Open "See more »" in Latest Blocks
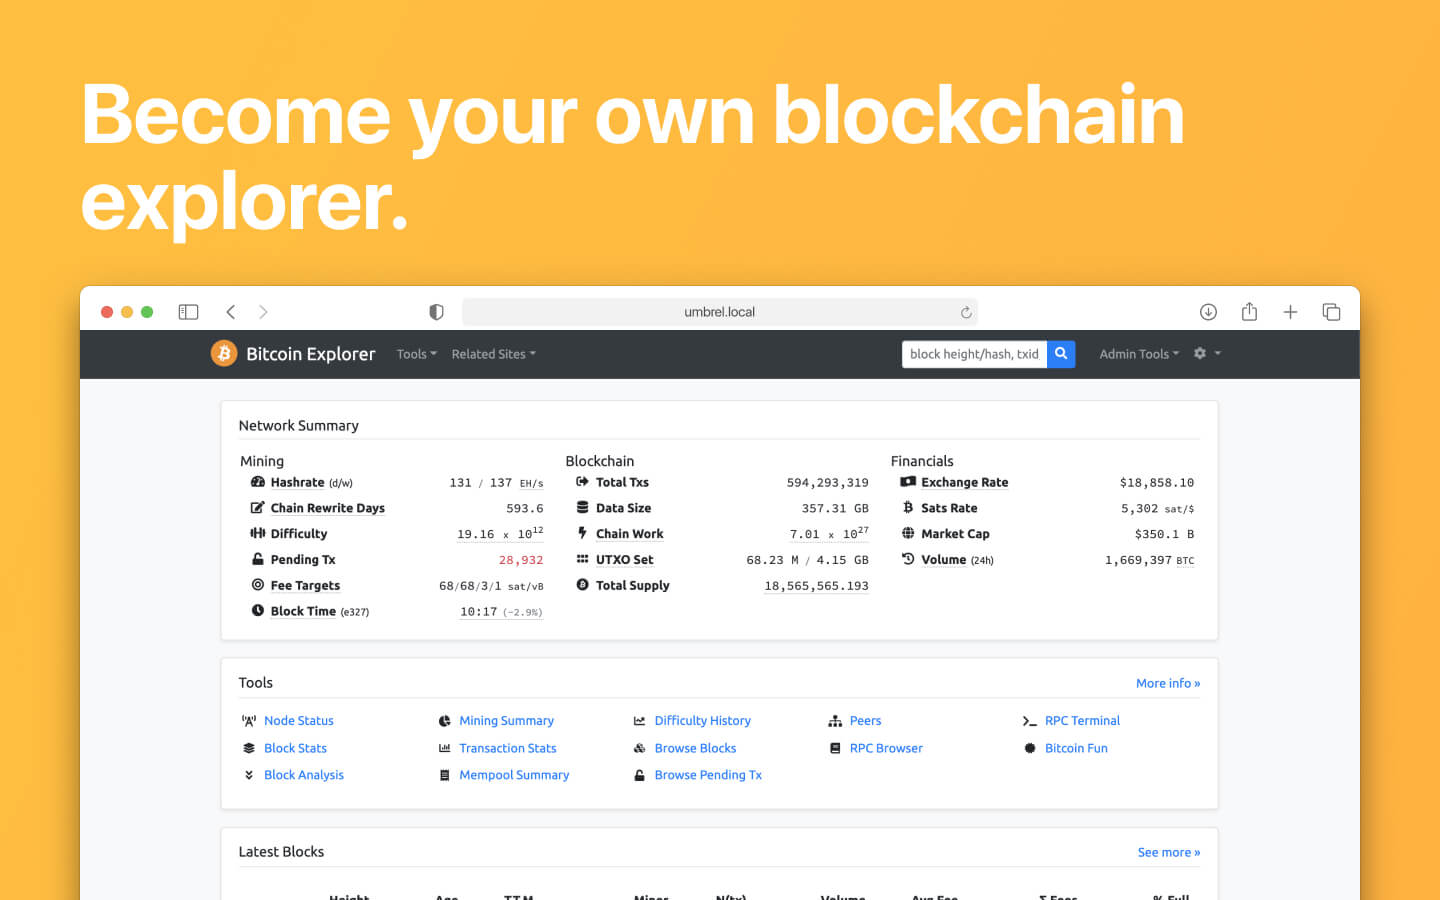This screenshot has height=900, width=1440. [x=1168, y=851]
